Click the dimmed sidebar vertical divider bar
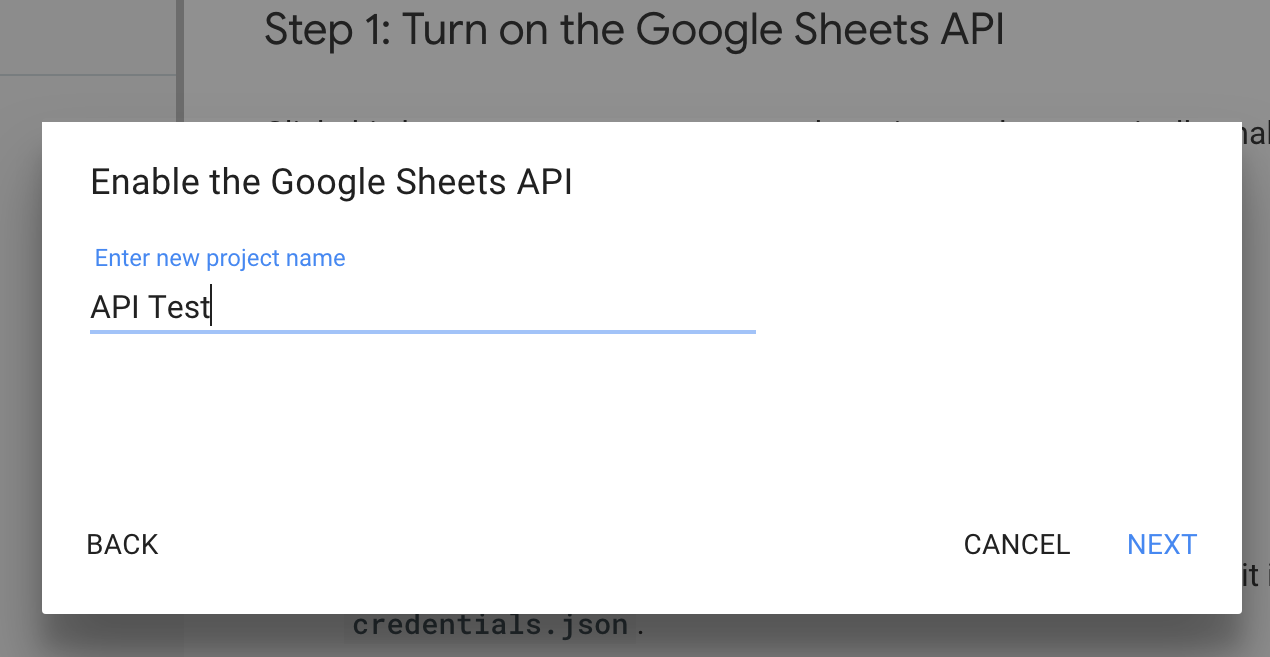 click(181, 60)
